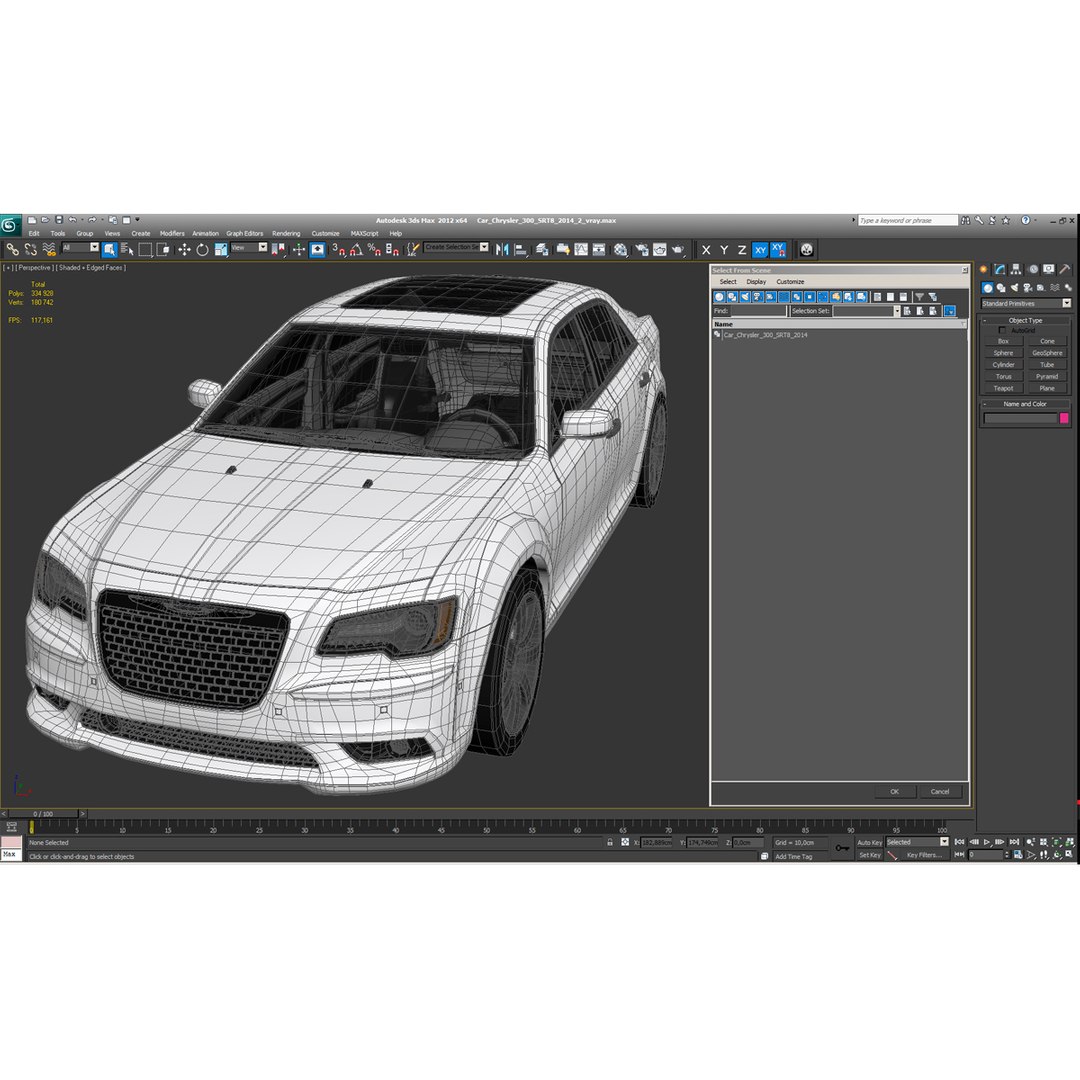Open the Modifiers menu
1080x1080 pixels.
(x=172, y=233)
